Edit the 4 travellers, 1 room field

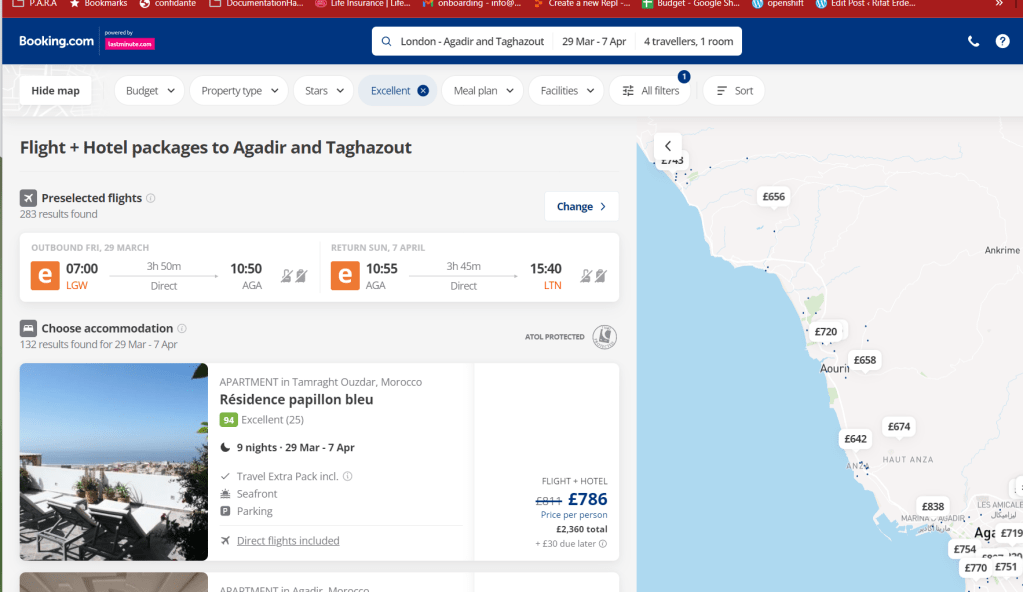pos(688,41)
